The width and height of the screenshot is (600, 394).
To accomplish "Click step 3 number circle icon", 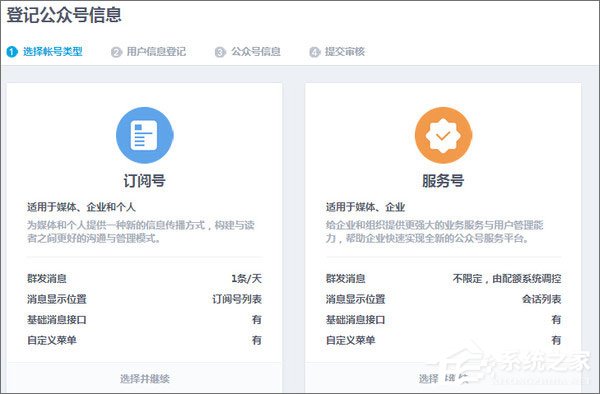I will 220,52.
